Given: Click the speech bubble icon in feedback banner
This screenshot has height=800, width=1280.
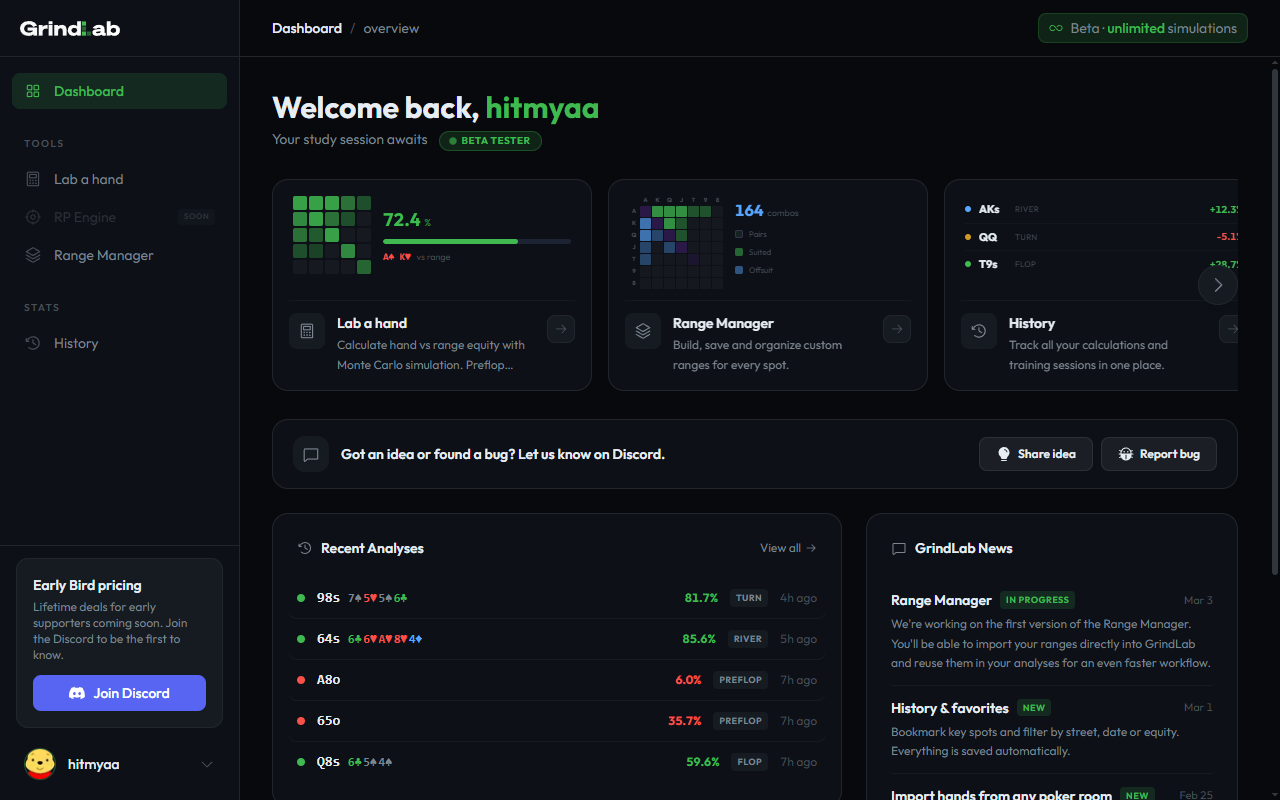Looking at the screenshot, I should (x=311, y=453).
